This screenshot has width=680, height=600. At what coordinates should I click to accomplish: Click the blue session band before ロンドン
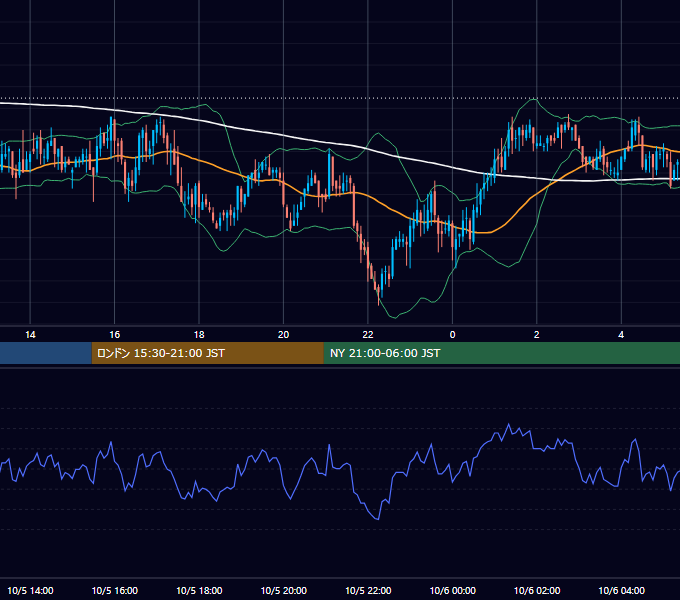coord(46,353)
